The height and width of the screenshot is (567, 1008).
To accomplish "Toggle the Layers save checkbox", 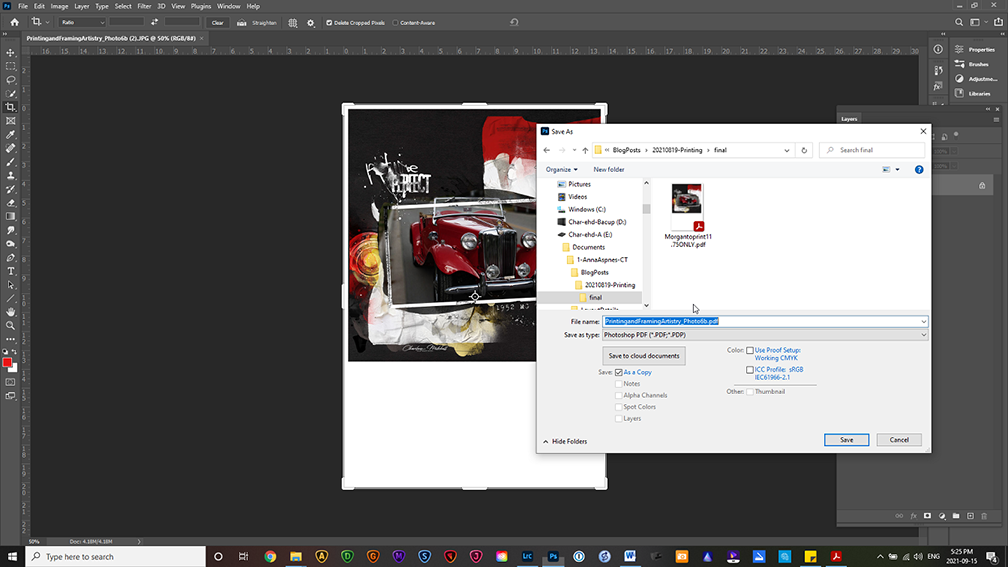I will click(618, 418).
